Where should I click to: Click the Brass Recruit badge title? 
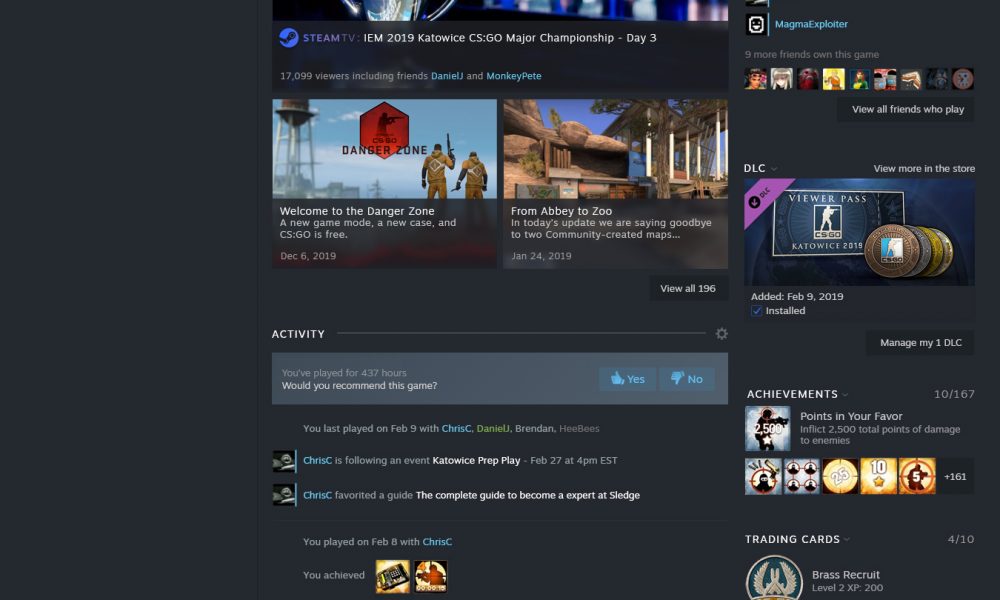click(845, 574)
